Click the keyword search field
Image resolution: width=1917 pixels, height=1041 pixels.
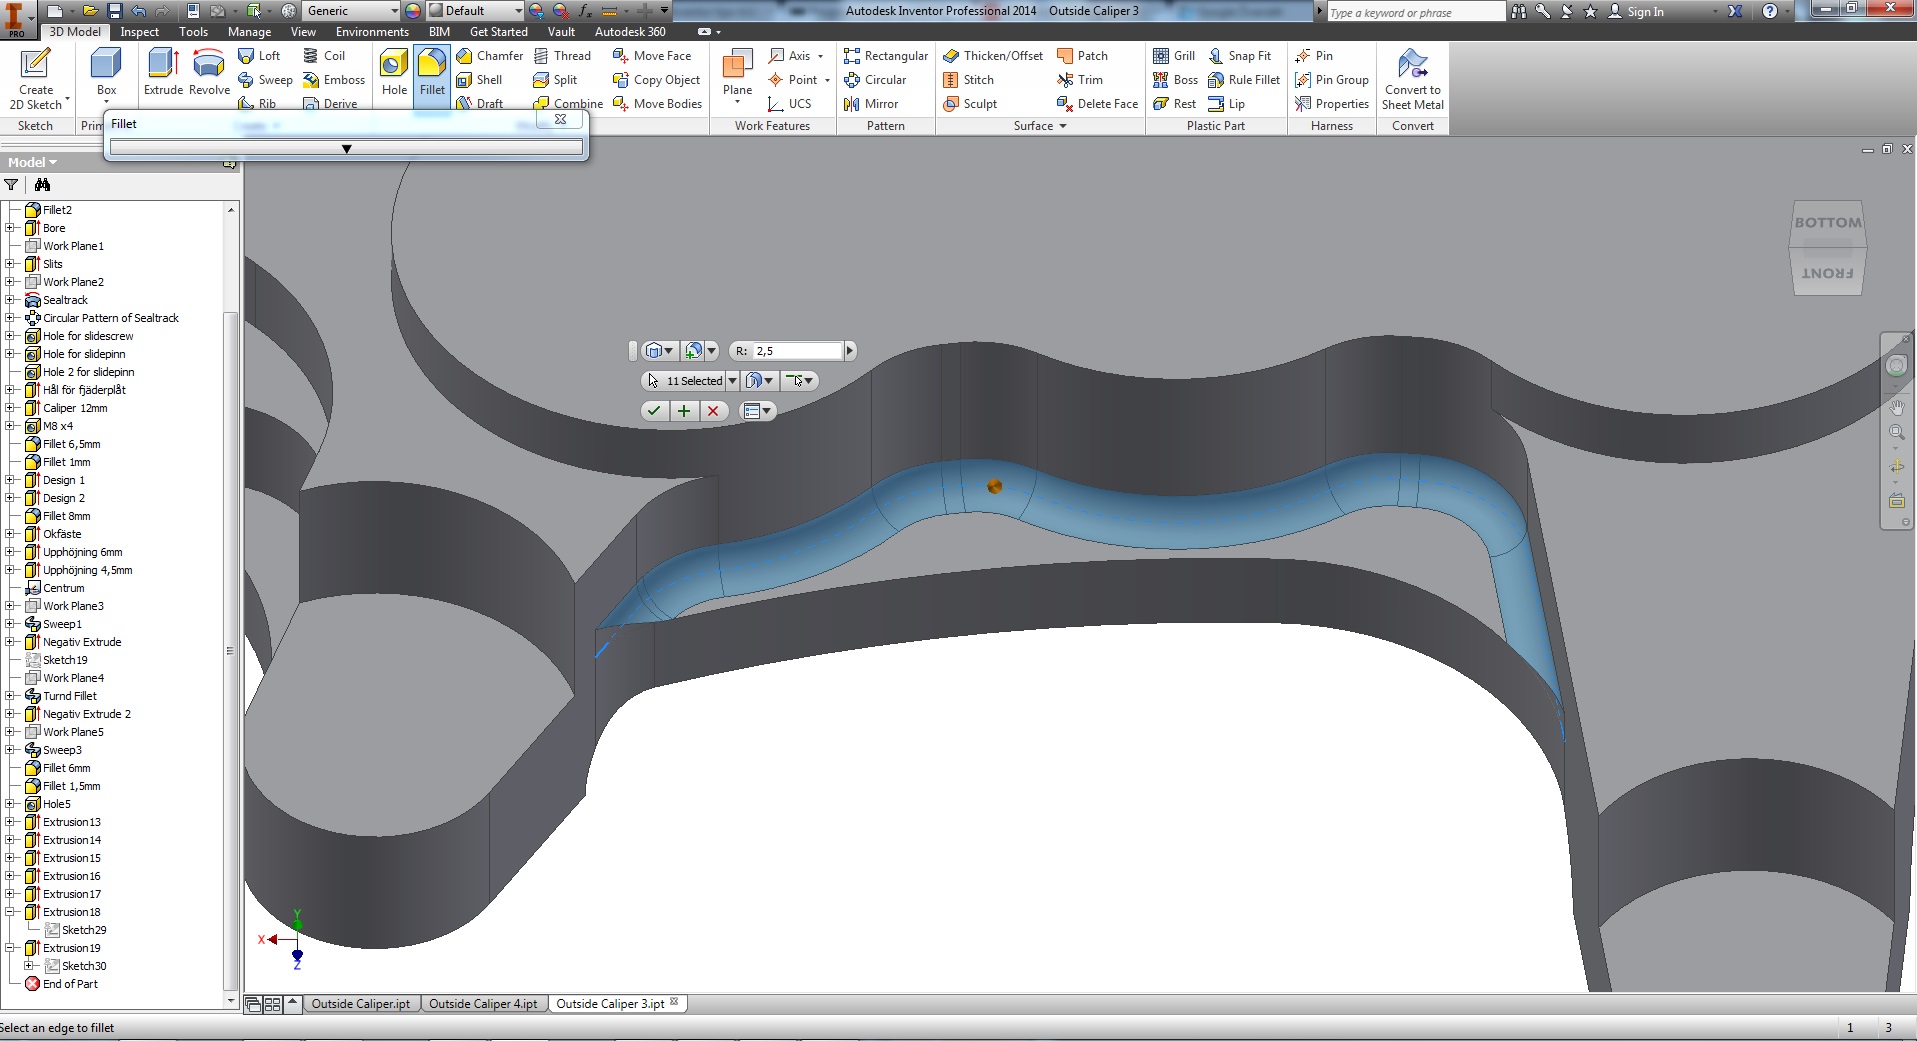pos(1415,12)
